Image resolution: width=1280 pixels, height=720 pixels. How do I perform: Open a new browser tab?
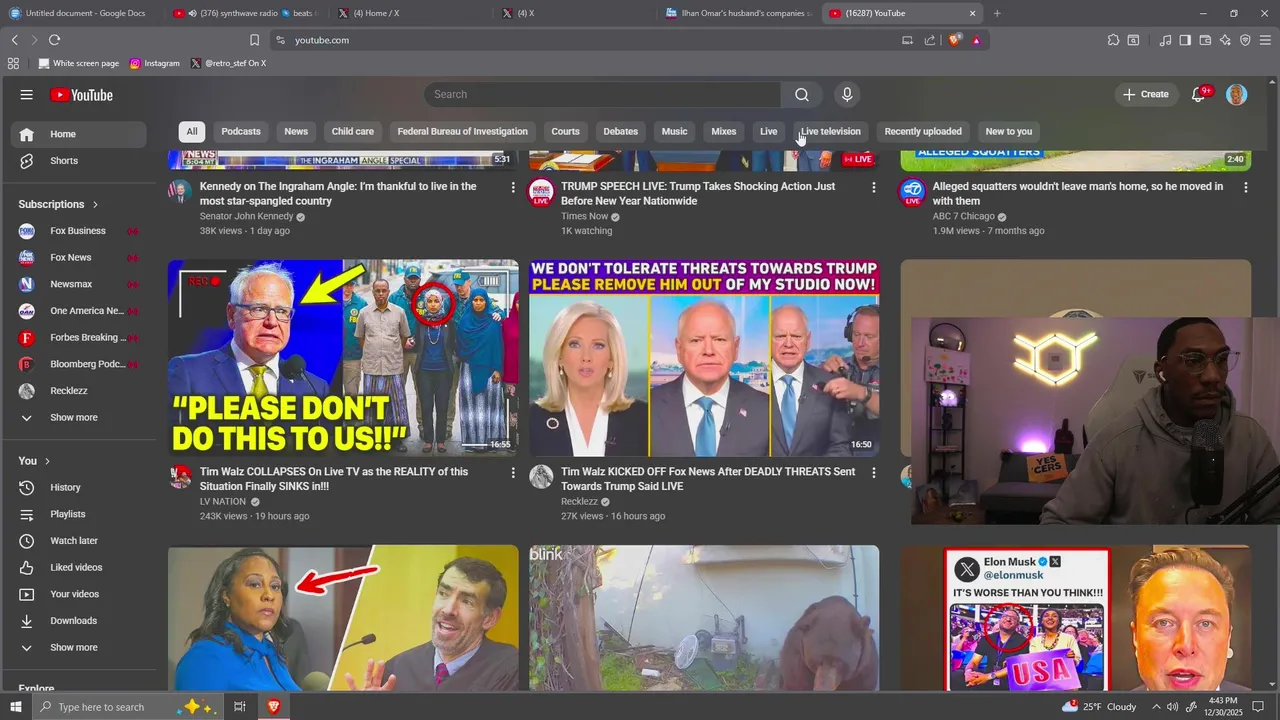[x=997, y=13]
